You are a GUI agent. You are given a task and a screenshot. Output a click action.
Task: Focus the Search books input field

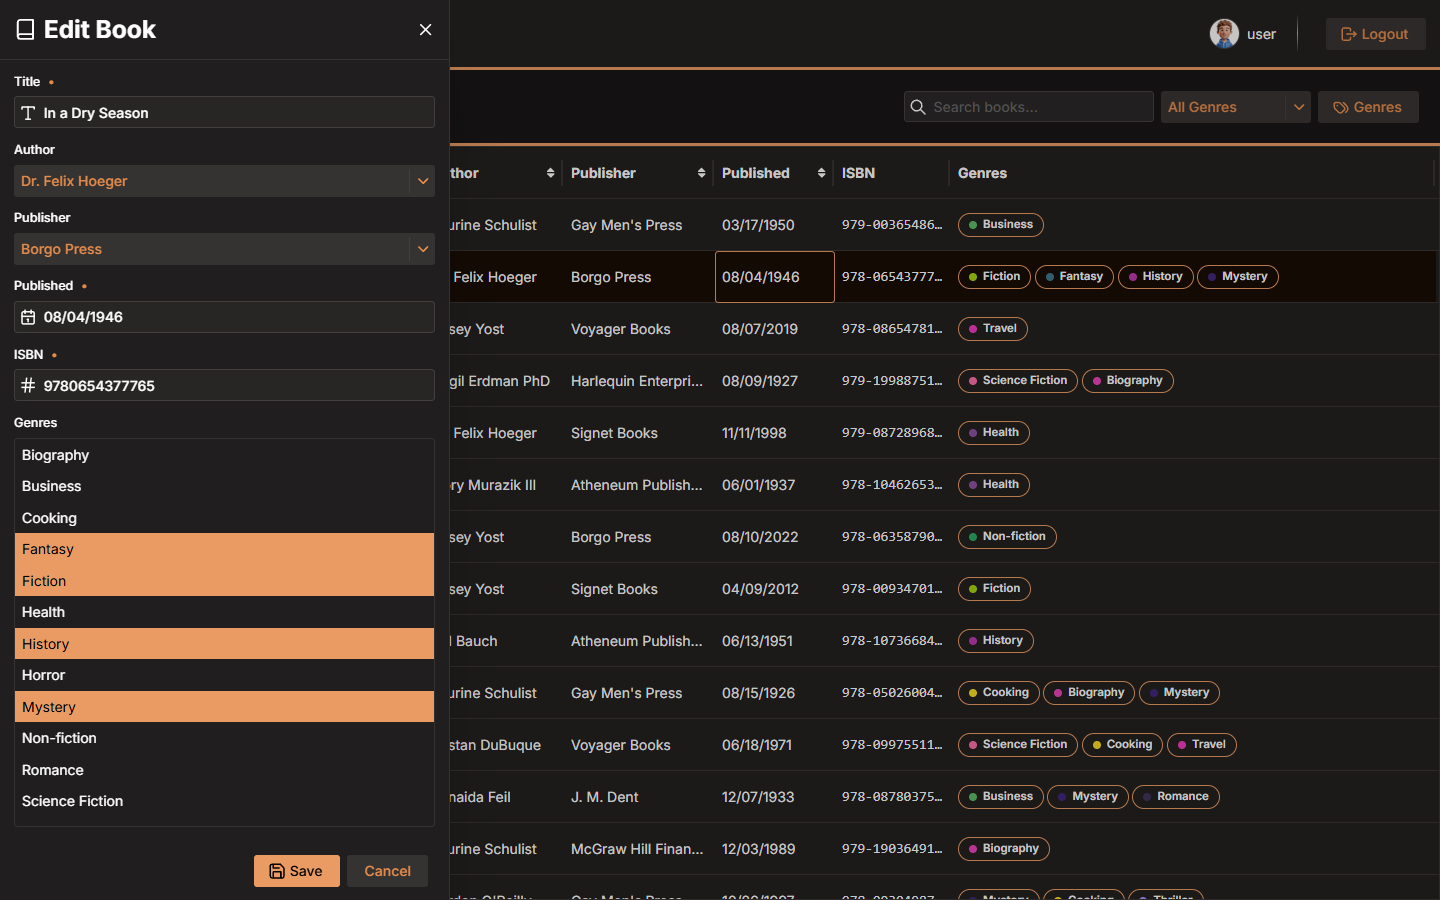[1040, 107]
